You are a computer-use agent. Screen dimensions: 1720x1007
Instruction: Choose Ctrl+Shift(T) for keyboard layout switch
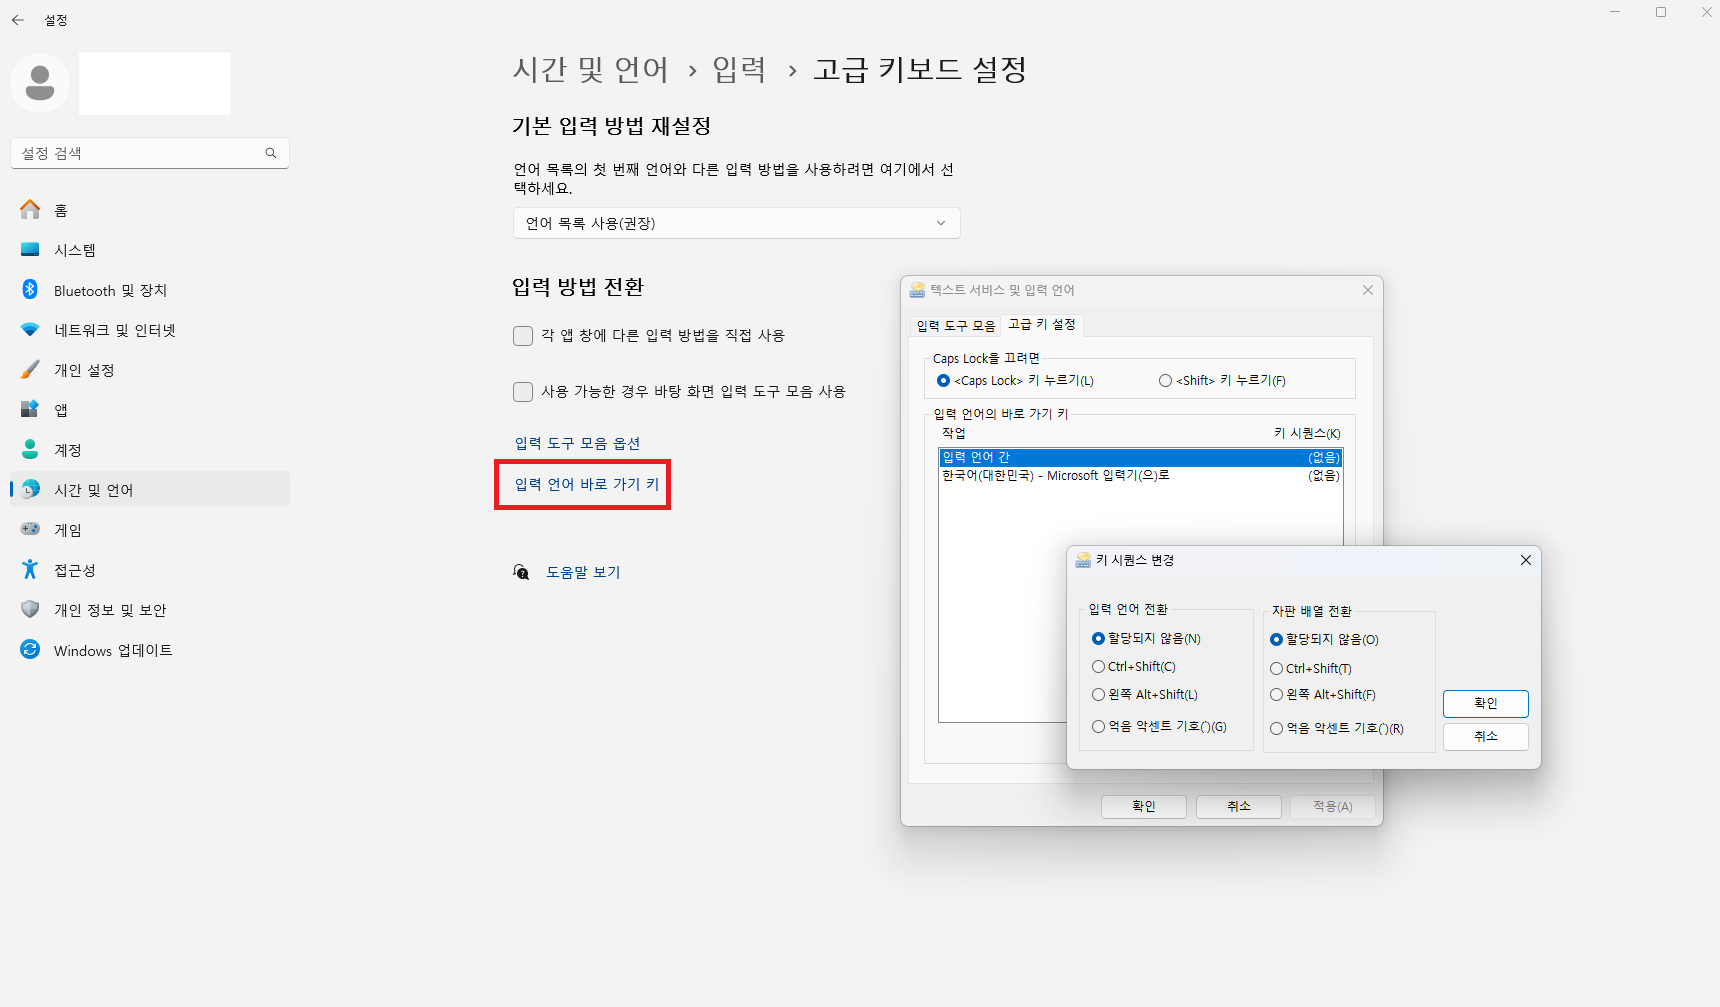pyautogui.click(x=1276, y=669)
